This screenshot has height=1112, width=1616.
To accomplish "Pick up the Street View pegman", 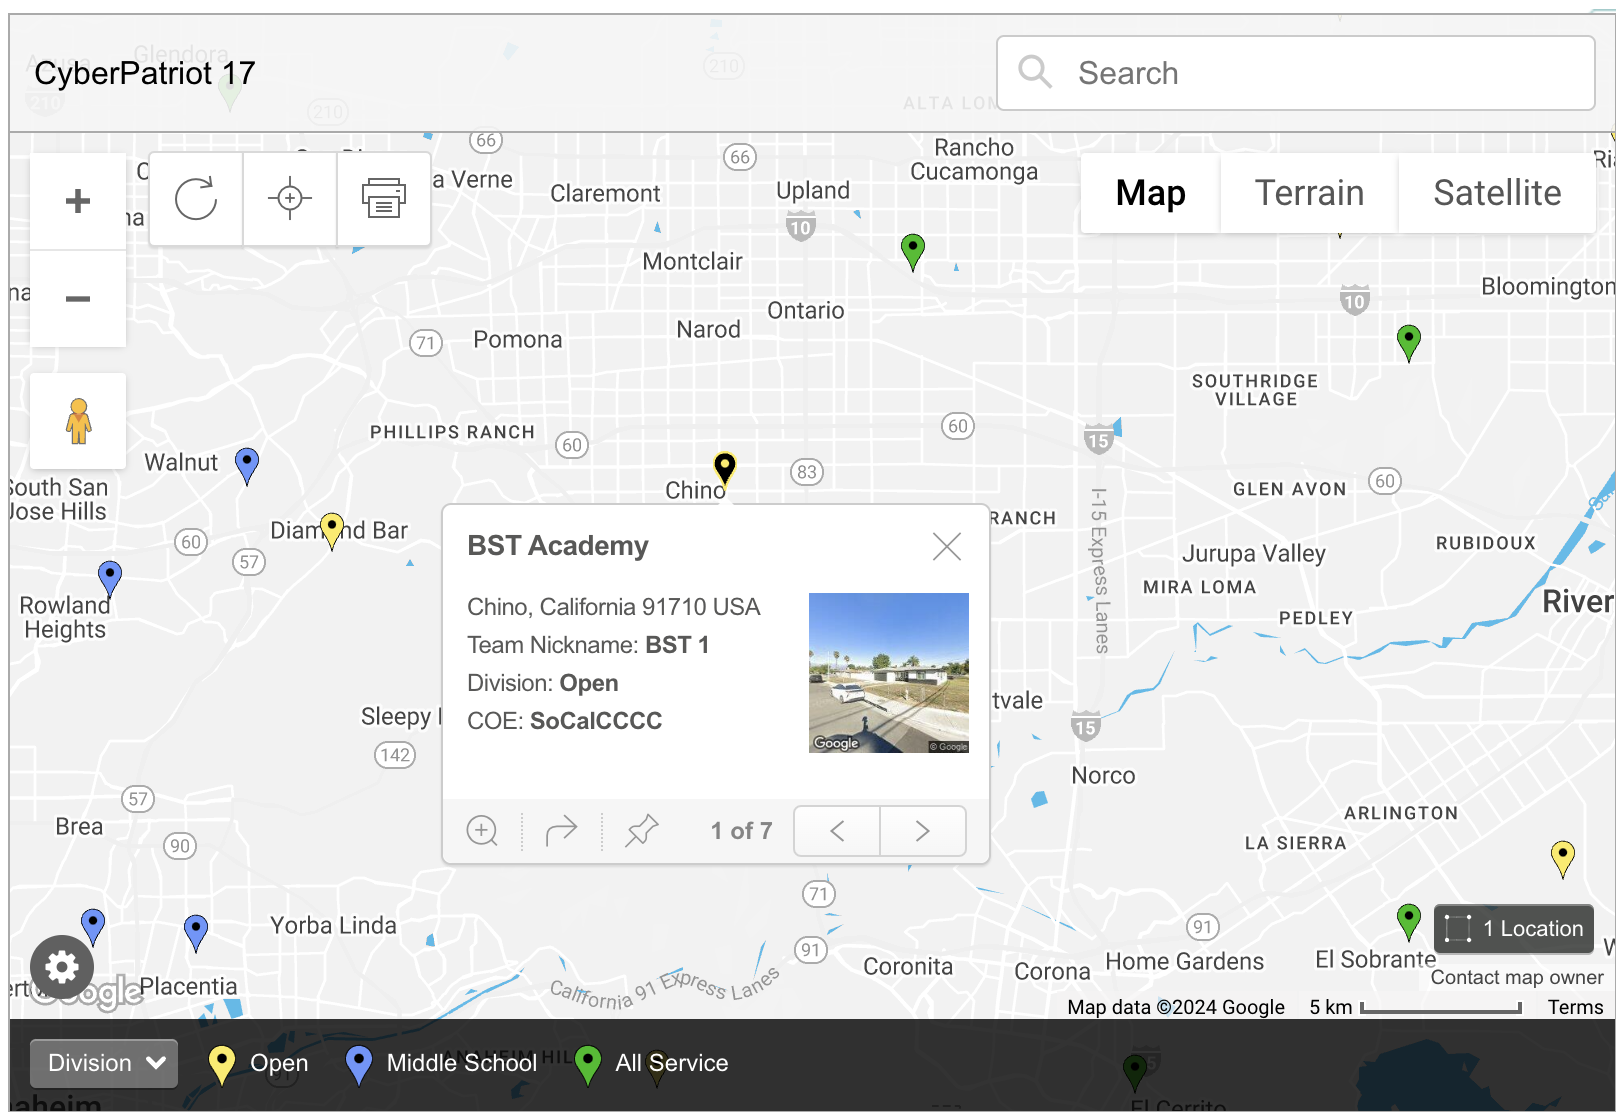I will [78, 421].
